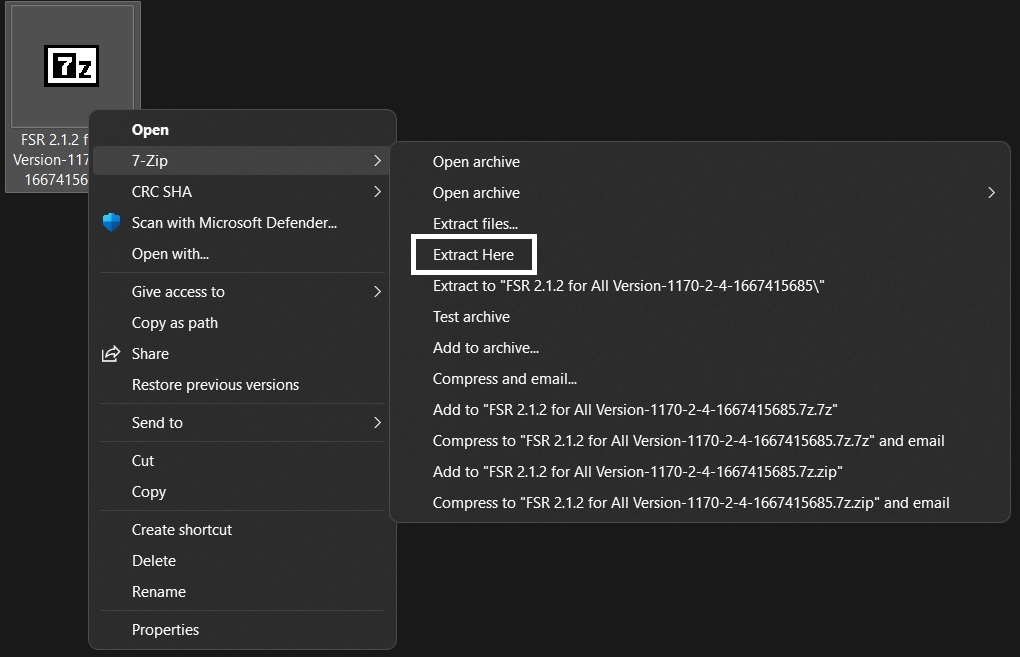The width and height of the screenshot is (1020, 657).
Task: Open Properties for the archive
Action: [x=165, y=630]
